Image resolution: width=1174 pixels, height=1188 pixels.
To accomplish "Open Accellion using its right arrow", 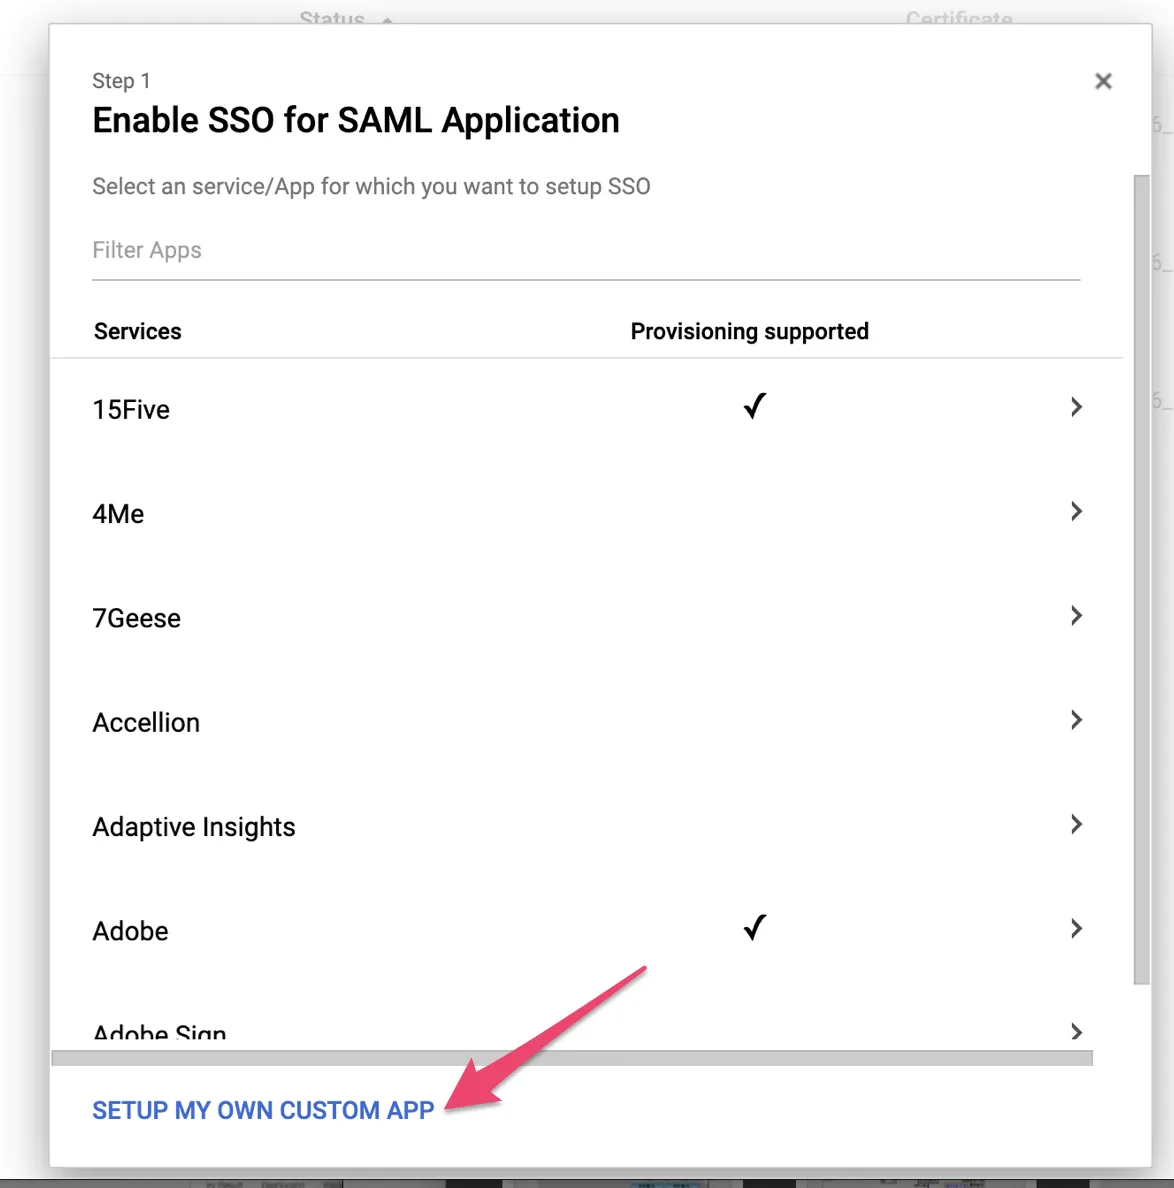I will (1076, 720).
